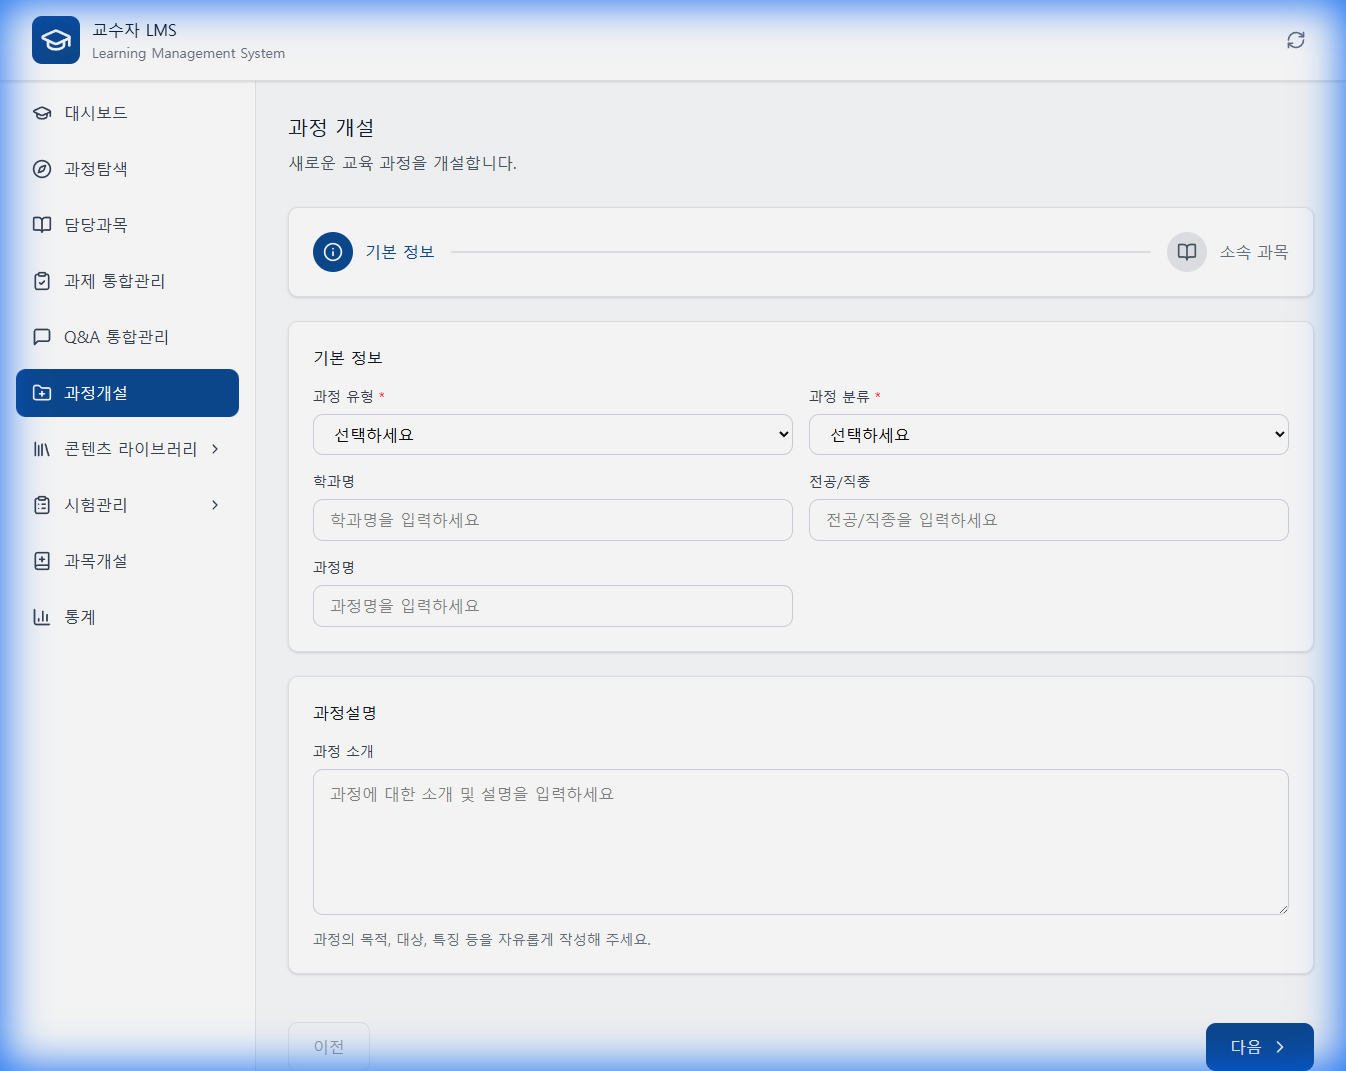Expand the 시험관리 submenu chevron
This screenshot has width=1346, height=1071.
pos(215,505)
